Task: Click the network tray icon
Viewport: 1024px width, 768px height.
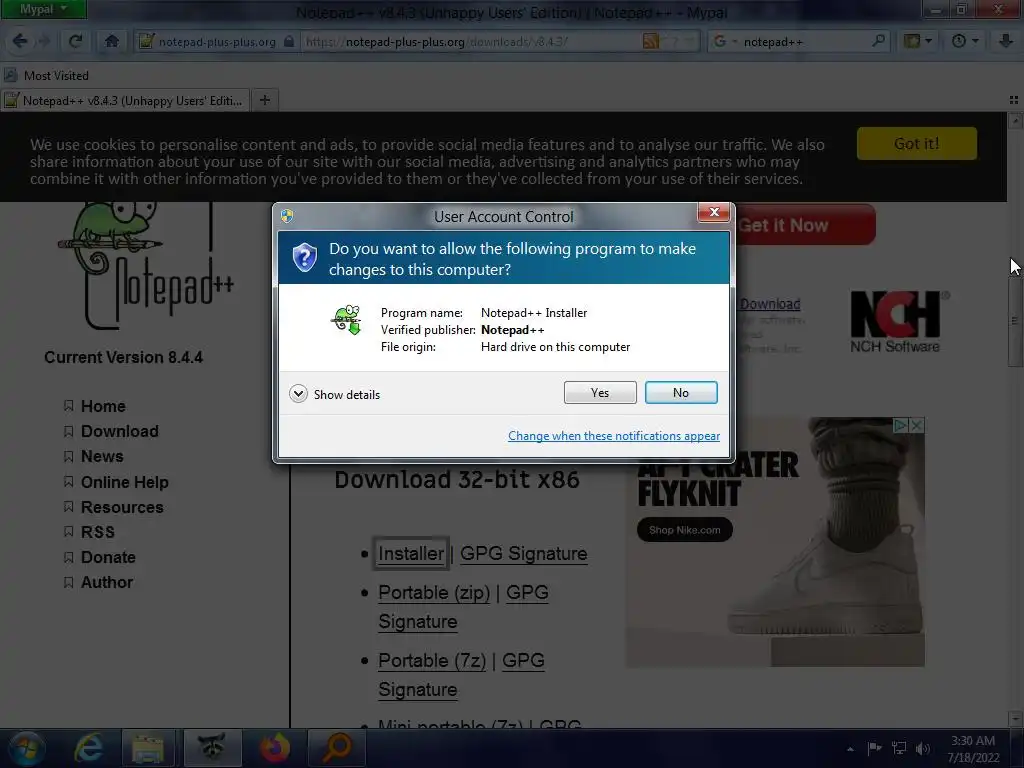Action: [x=899, y=748]
